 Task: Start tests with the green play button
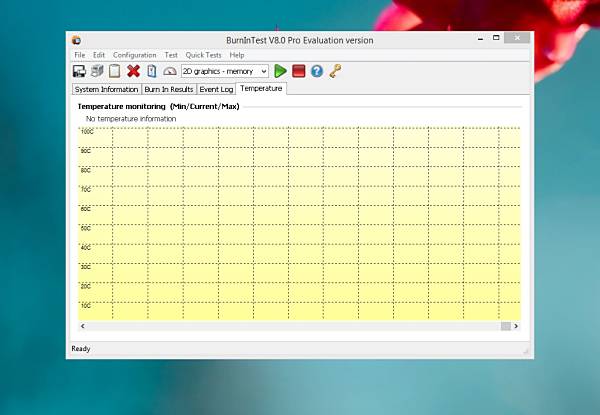click(x=280, y=71)
